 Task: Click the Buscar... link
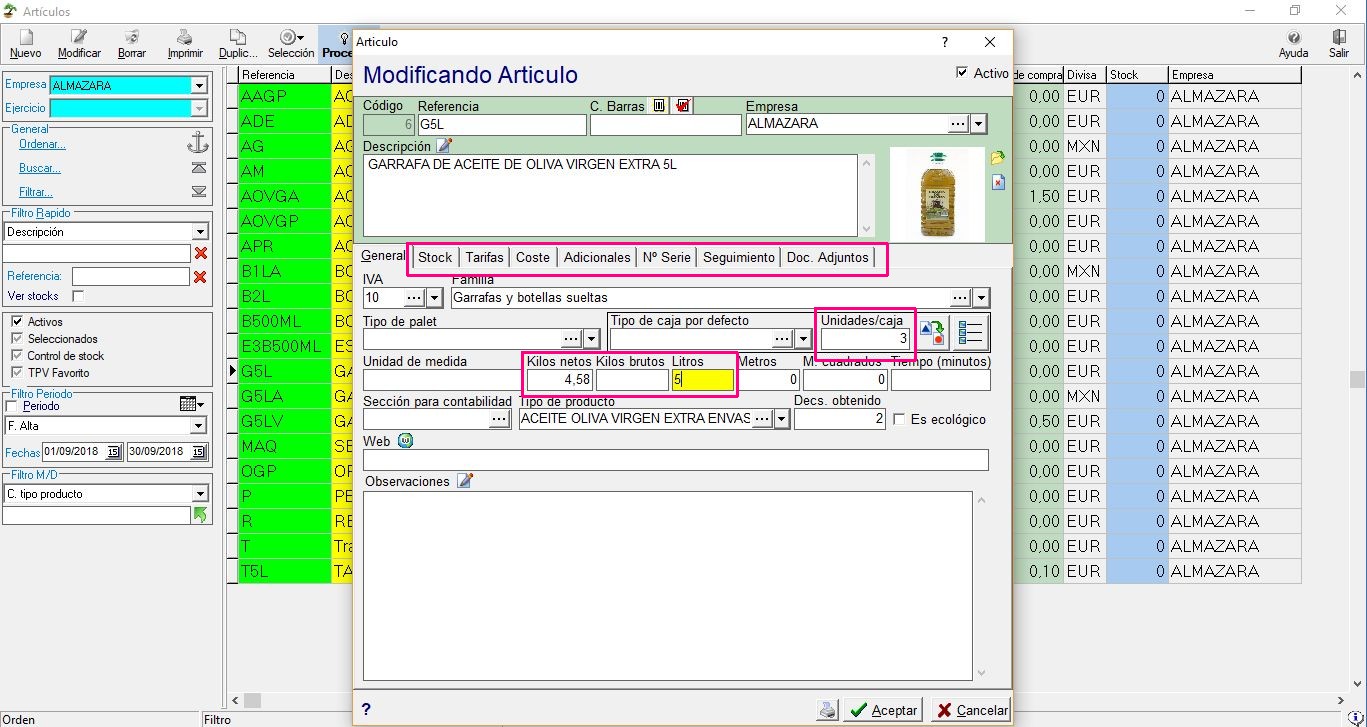tap(40, 168)
